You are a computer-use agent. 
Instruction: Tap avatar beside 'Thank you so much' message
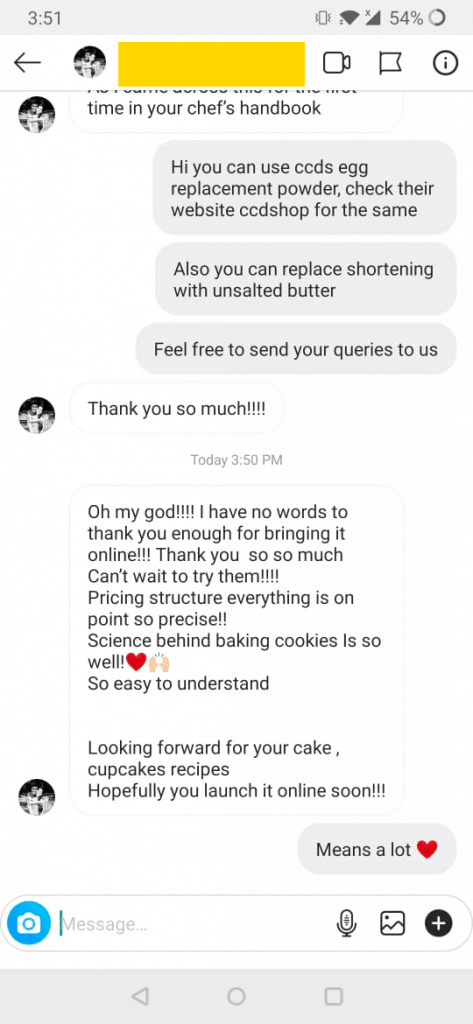(37, 415)
